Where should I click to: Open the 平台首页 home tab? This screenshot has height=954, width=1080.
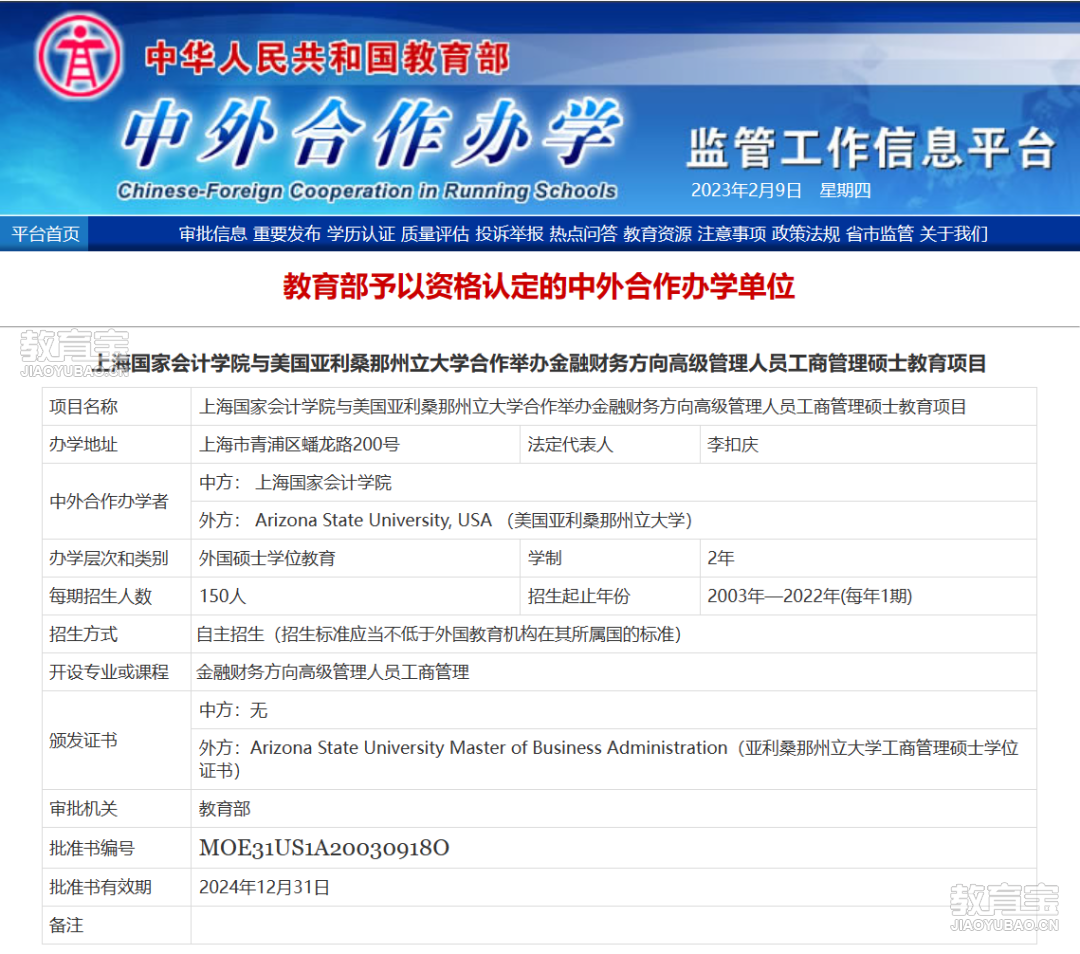point(45,234)
